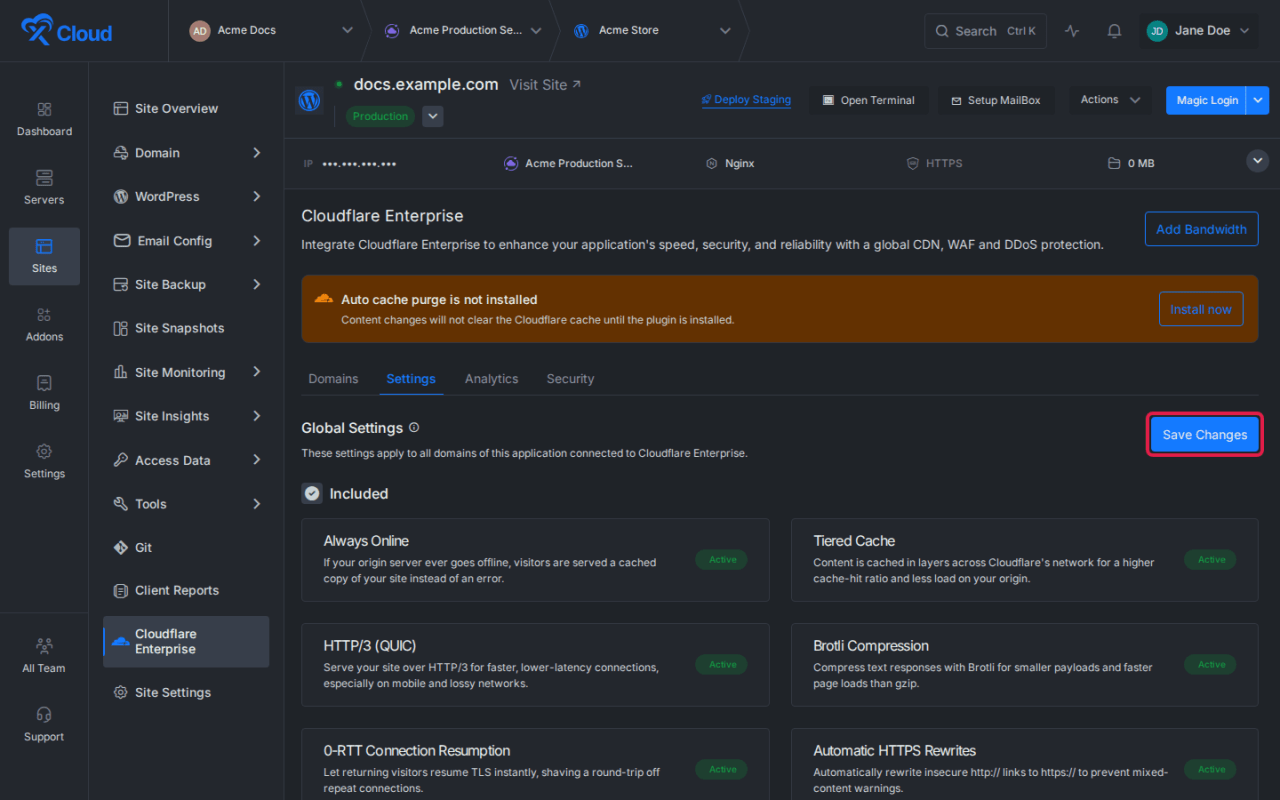1280x800 pixels.
Task: Click Always Online Active badge
Action: tap(722, 560)
